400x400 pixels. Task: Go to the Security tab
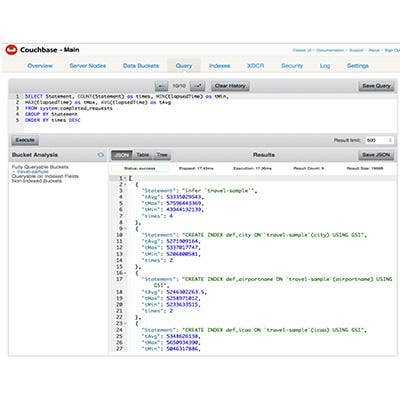[292, 66]
